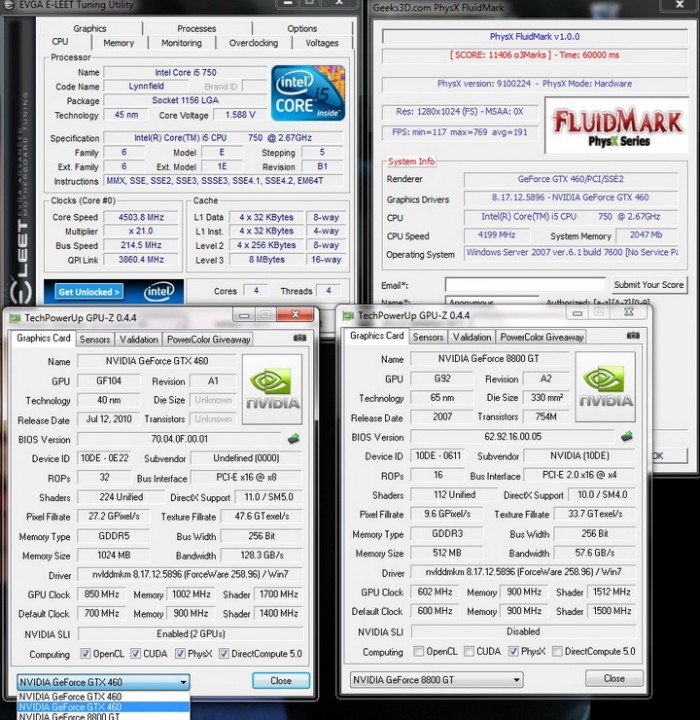Click Submit Your Score in FluidMark

click(x=649, y=285)
